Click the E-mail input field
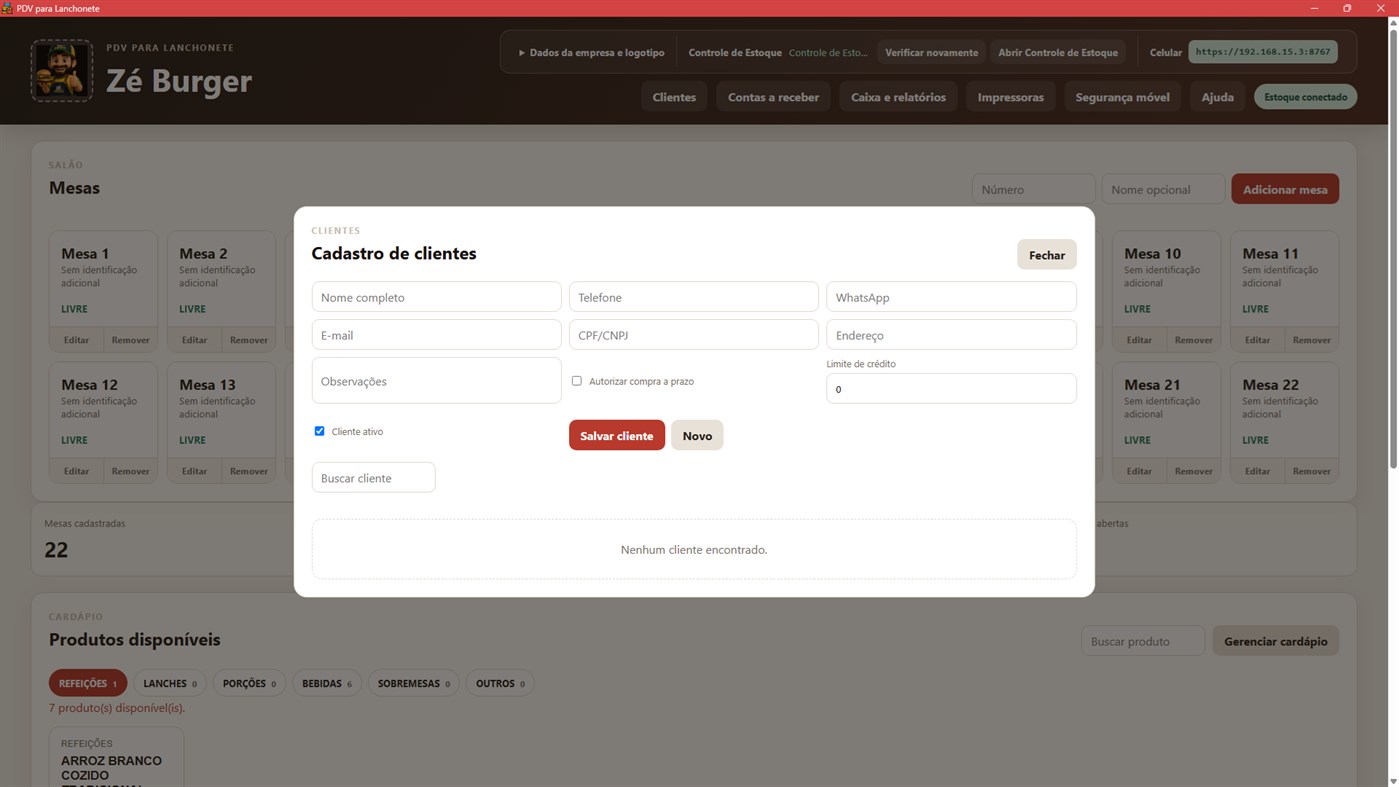 [x=436, y=335]
